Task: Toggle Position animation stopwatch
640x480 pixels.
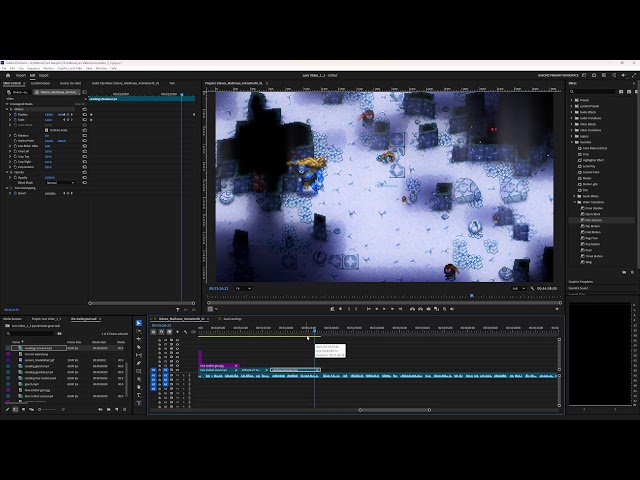Action: 15,115
